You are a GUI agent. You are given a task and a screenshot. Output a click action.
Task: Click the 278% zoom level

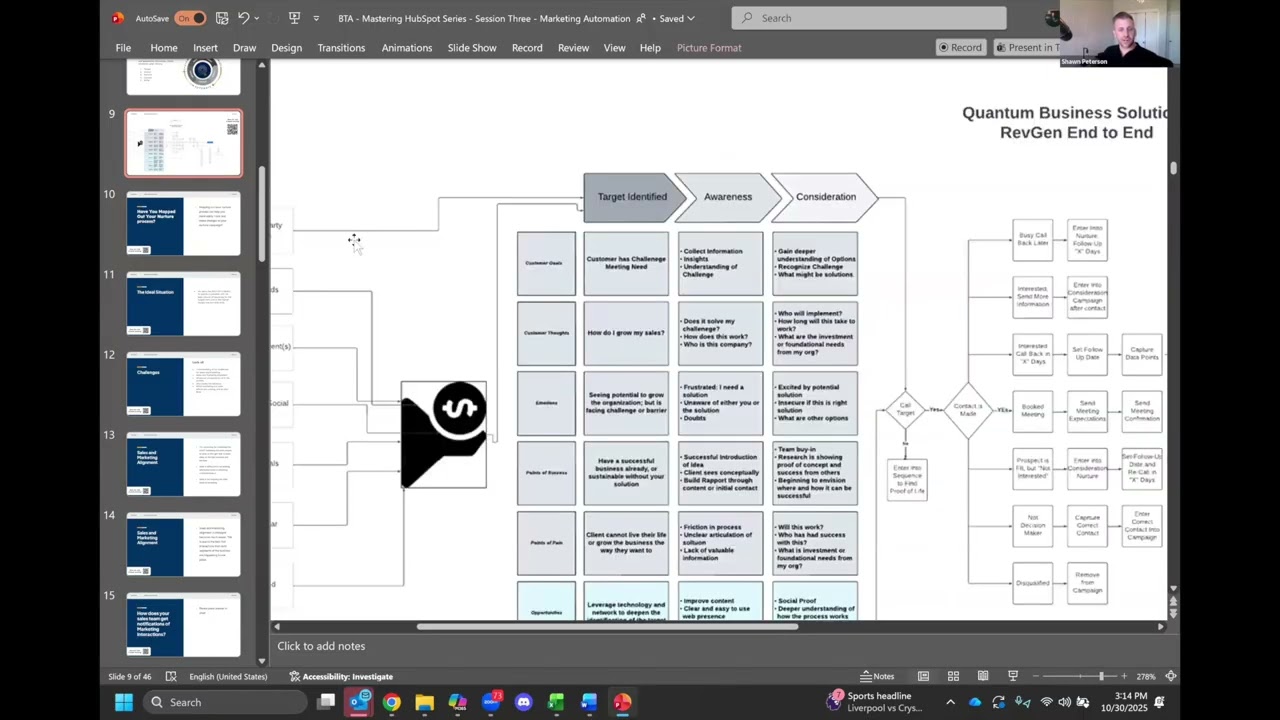[1146, 676]
